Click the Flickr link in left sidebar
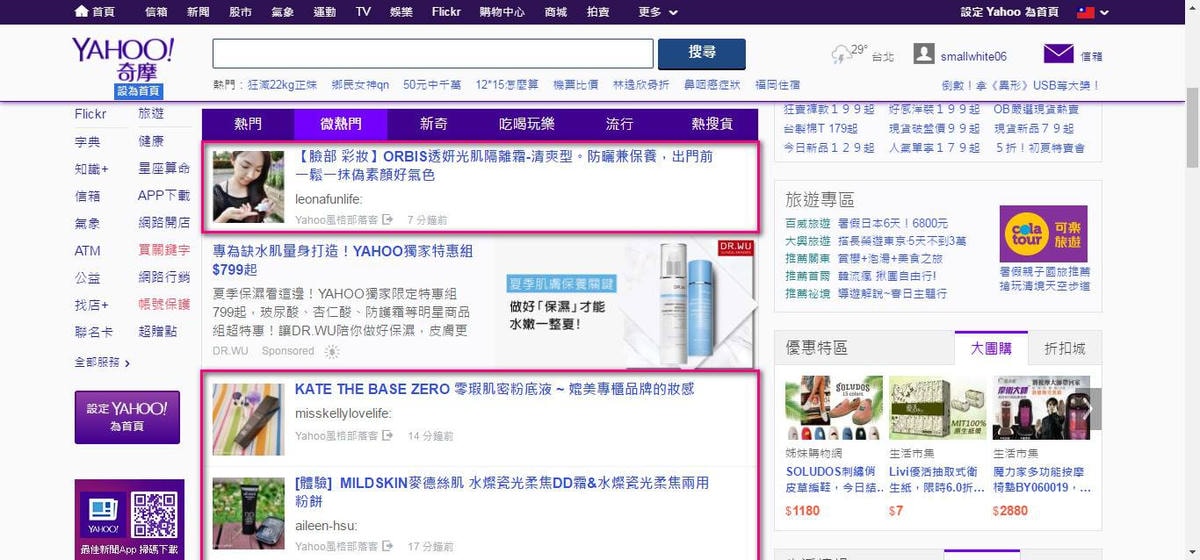Screen dimensions: 1200x560 (90, 114)
